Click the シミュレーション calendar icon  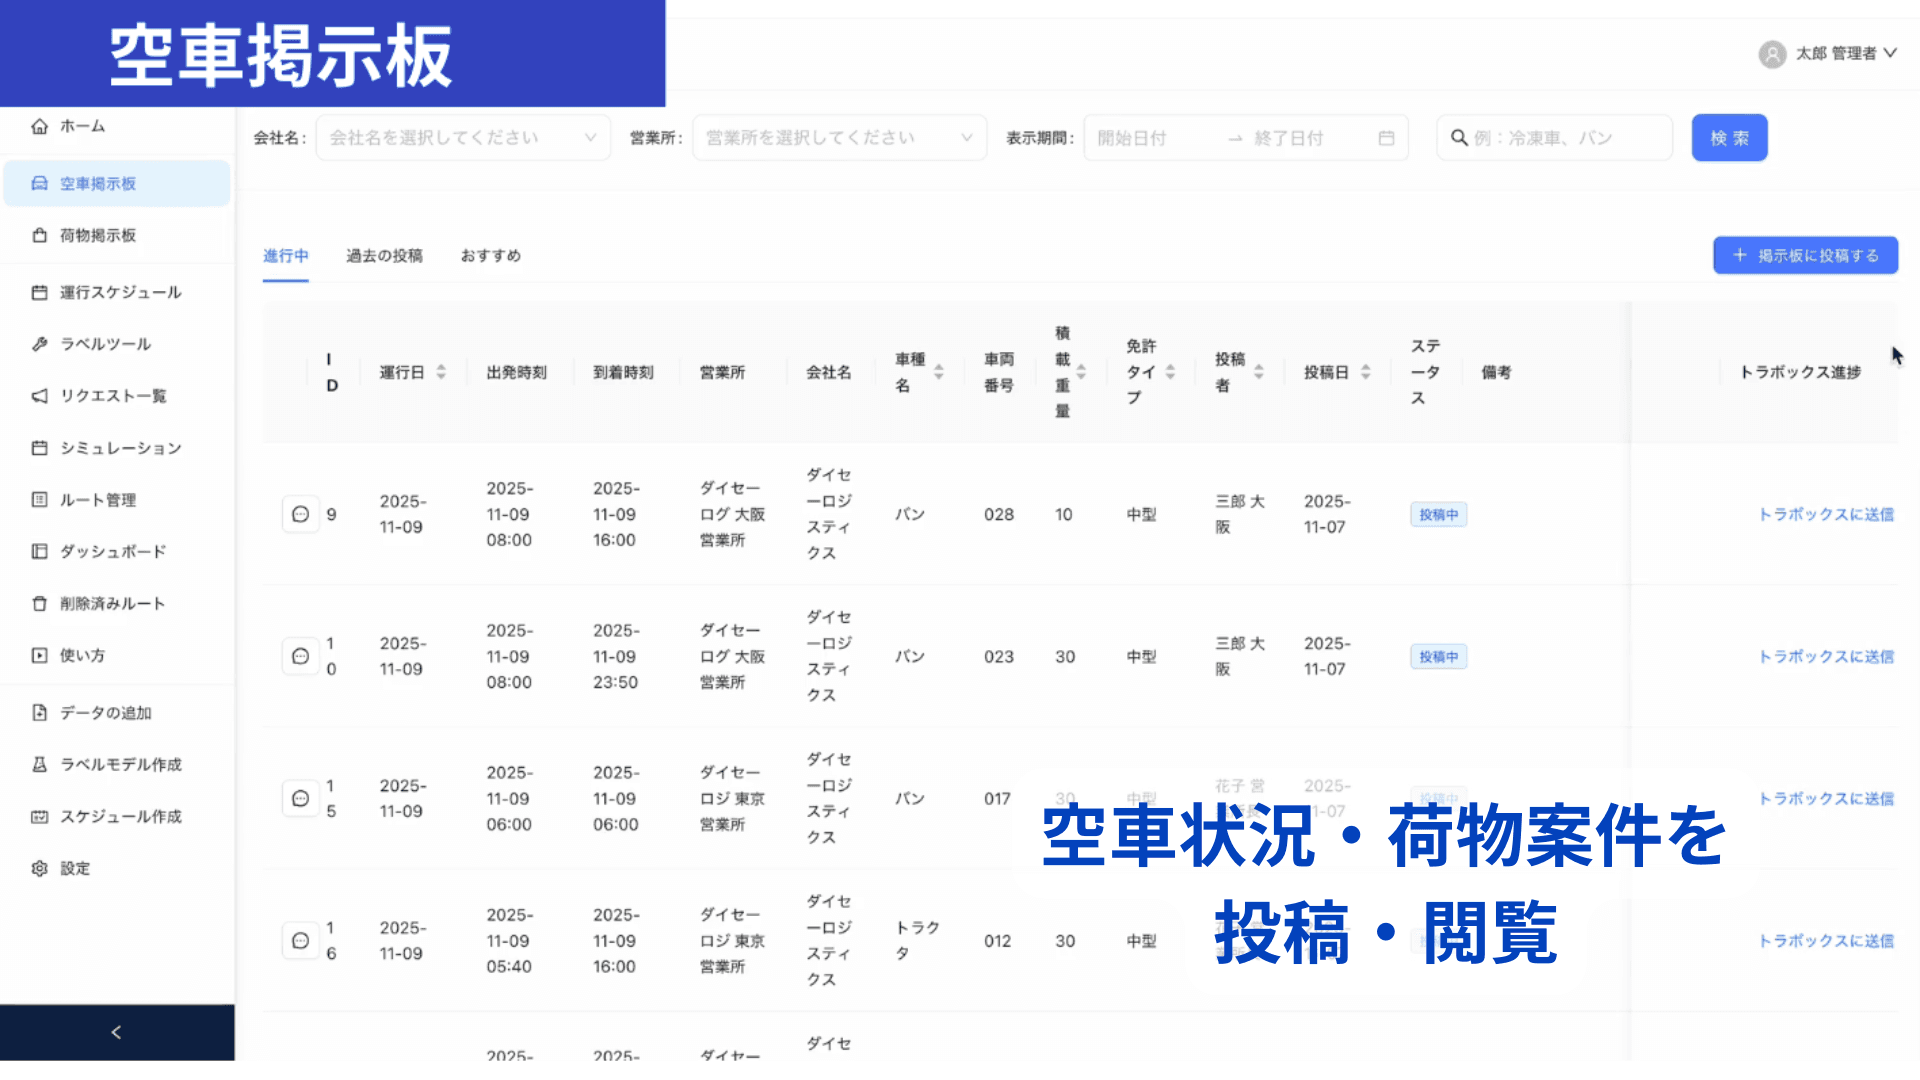tap(40, 448)
